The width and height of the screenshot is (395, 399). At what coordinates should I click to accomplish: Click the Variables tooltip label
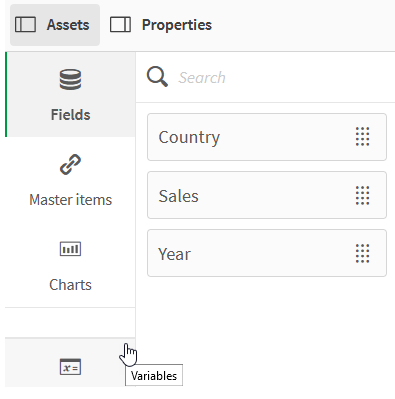pos(154,376)
